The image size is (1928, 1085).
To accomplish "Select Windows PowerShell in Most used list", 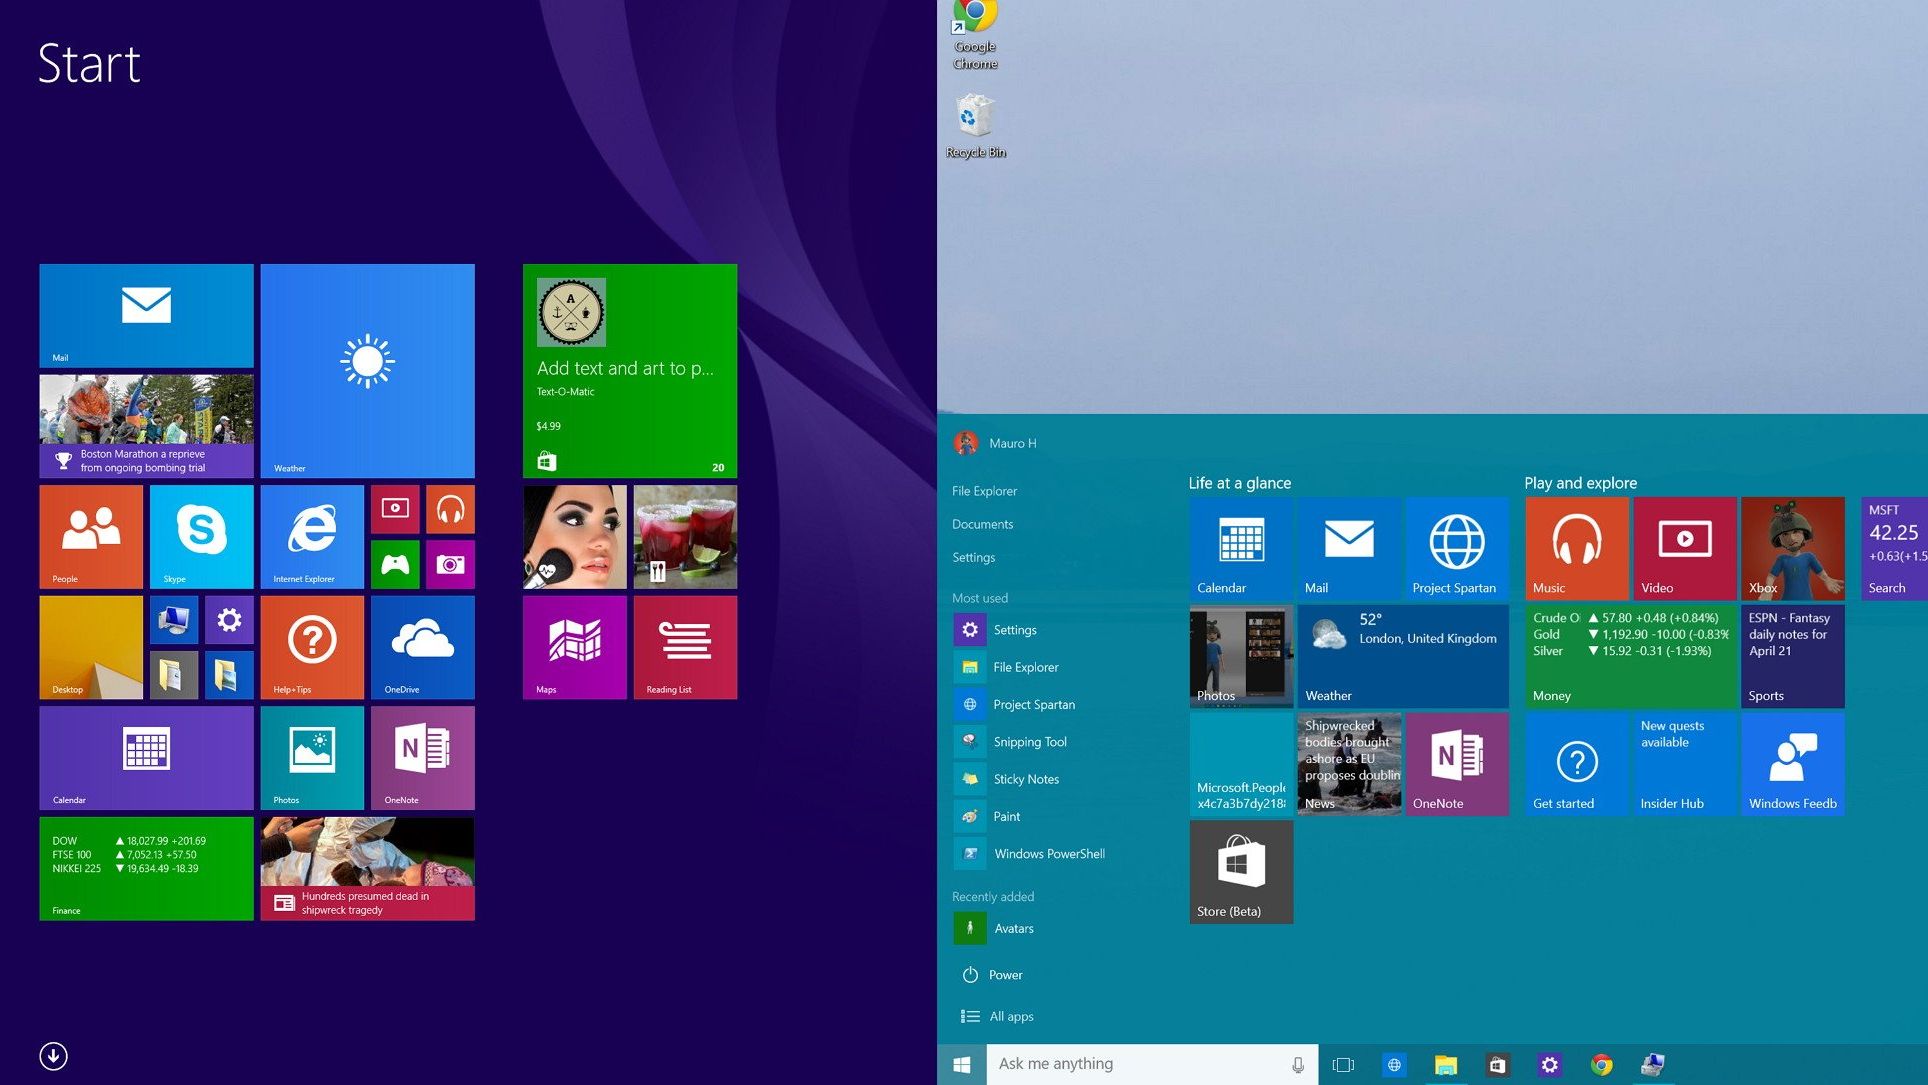I will [x=1031, y=854].
